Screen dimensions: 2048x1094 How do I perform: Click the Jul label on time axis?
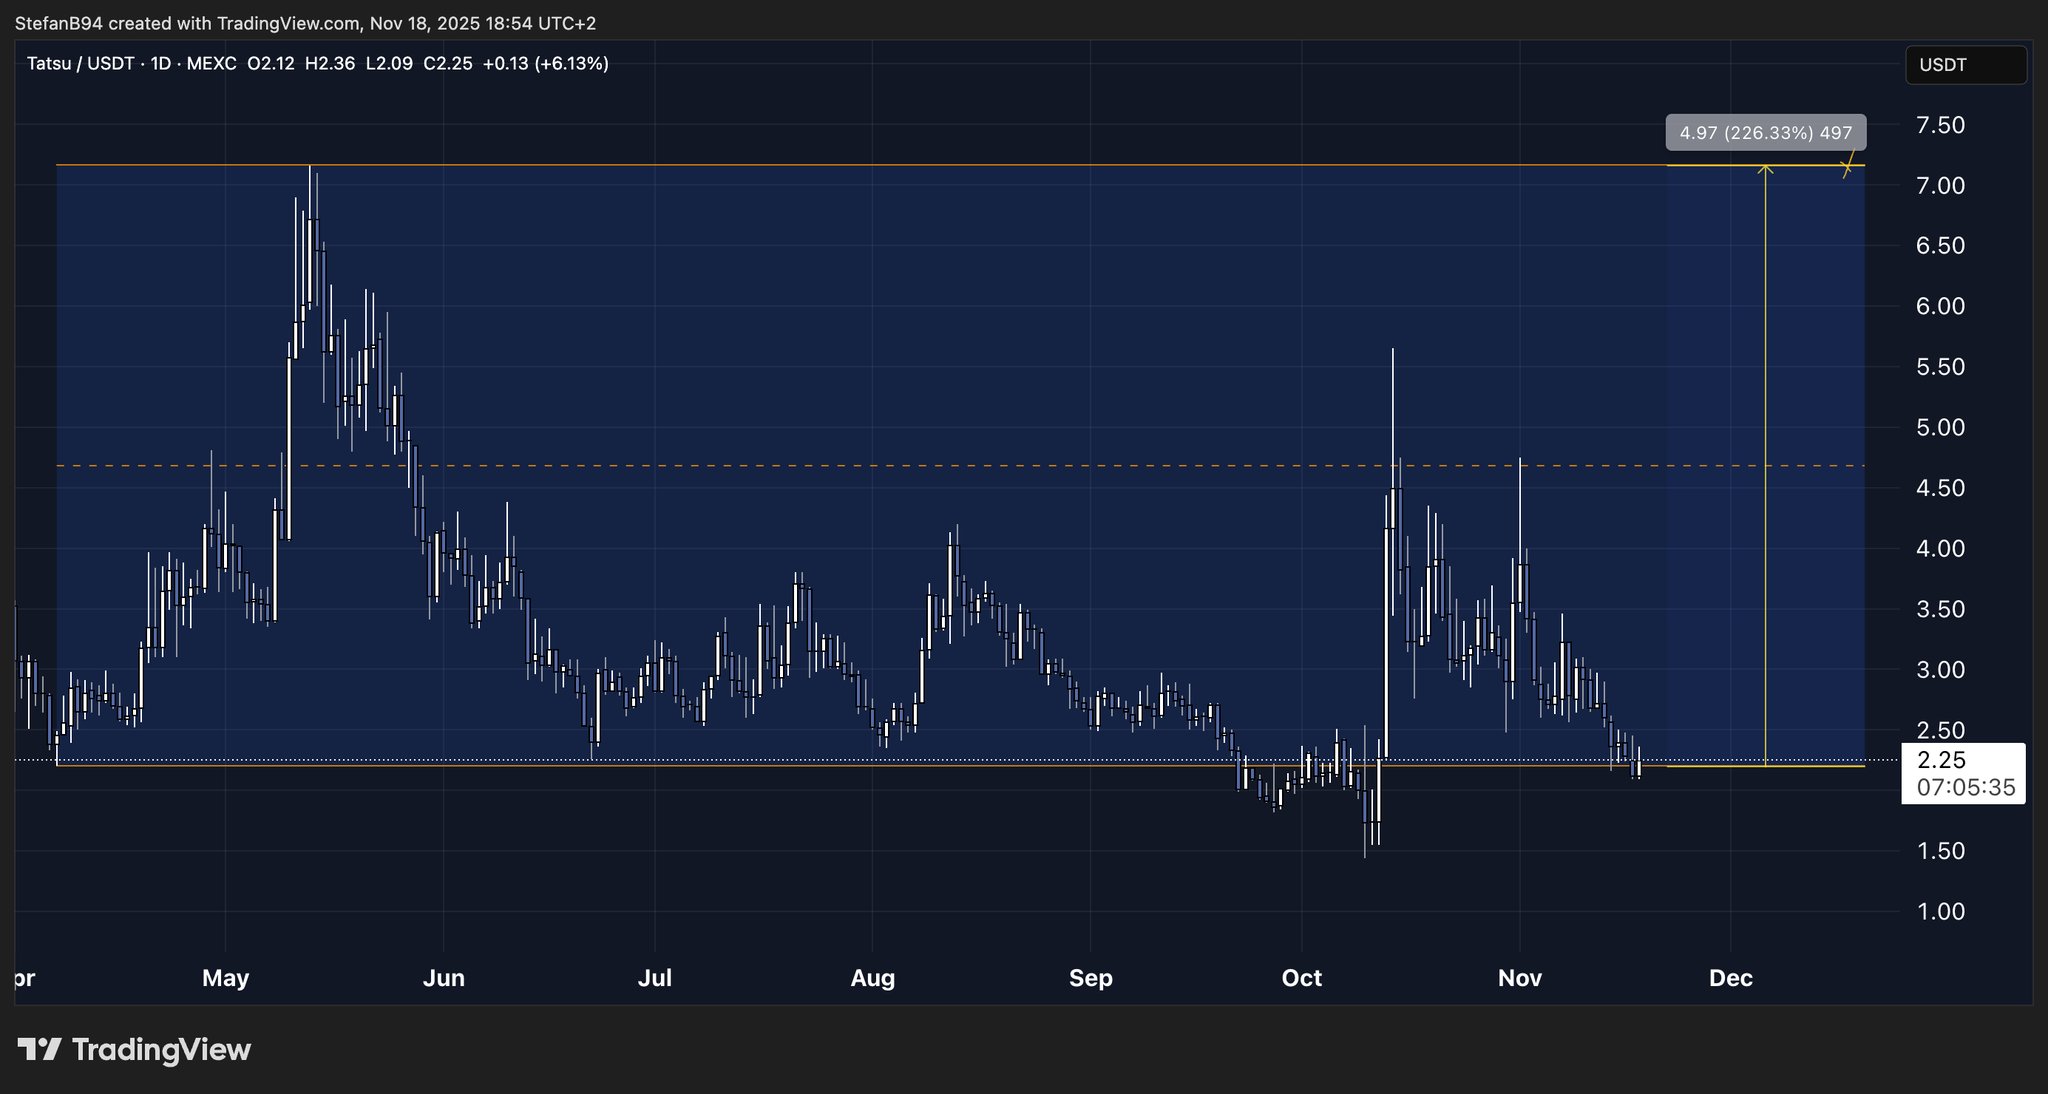tap(654, 978)
